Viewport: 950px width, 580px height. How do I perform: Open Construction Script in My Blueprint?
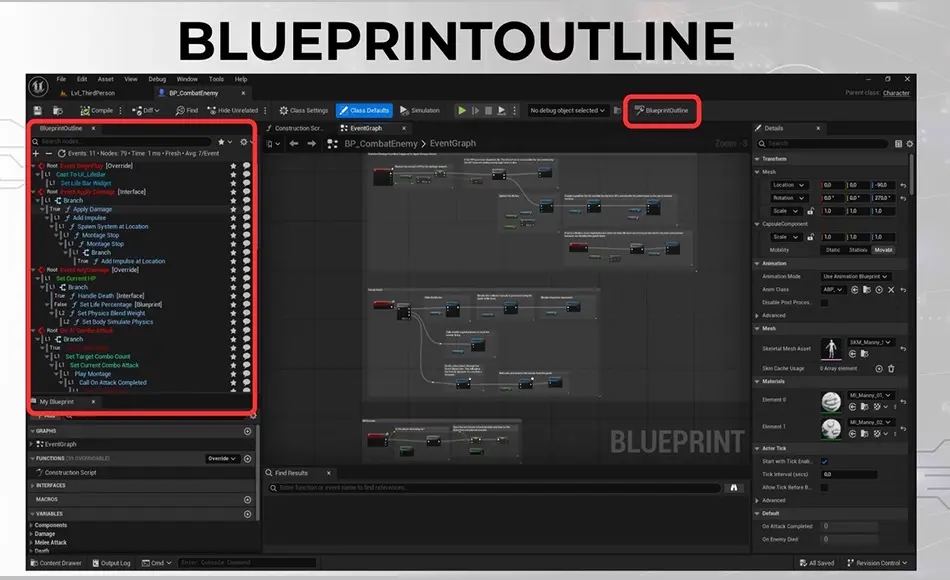coord(70,473)
